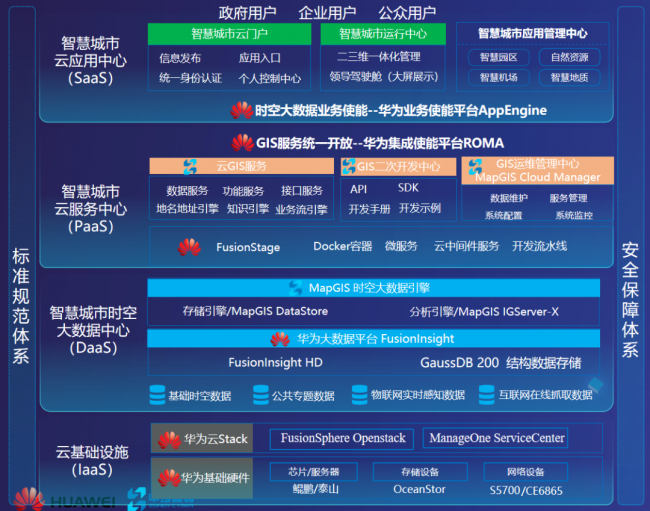This screenshot has width=650, height=511.
Task: Select the database icon beside 基础时空数据
Action: pos(157,395)
